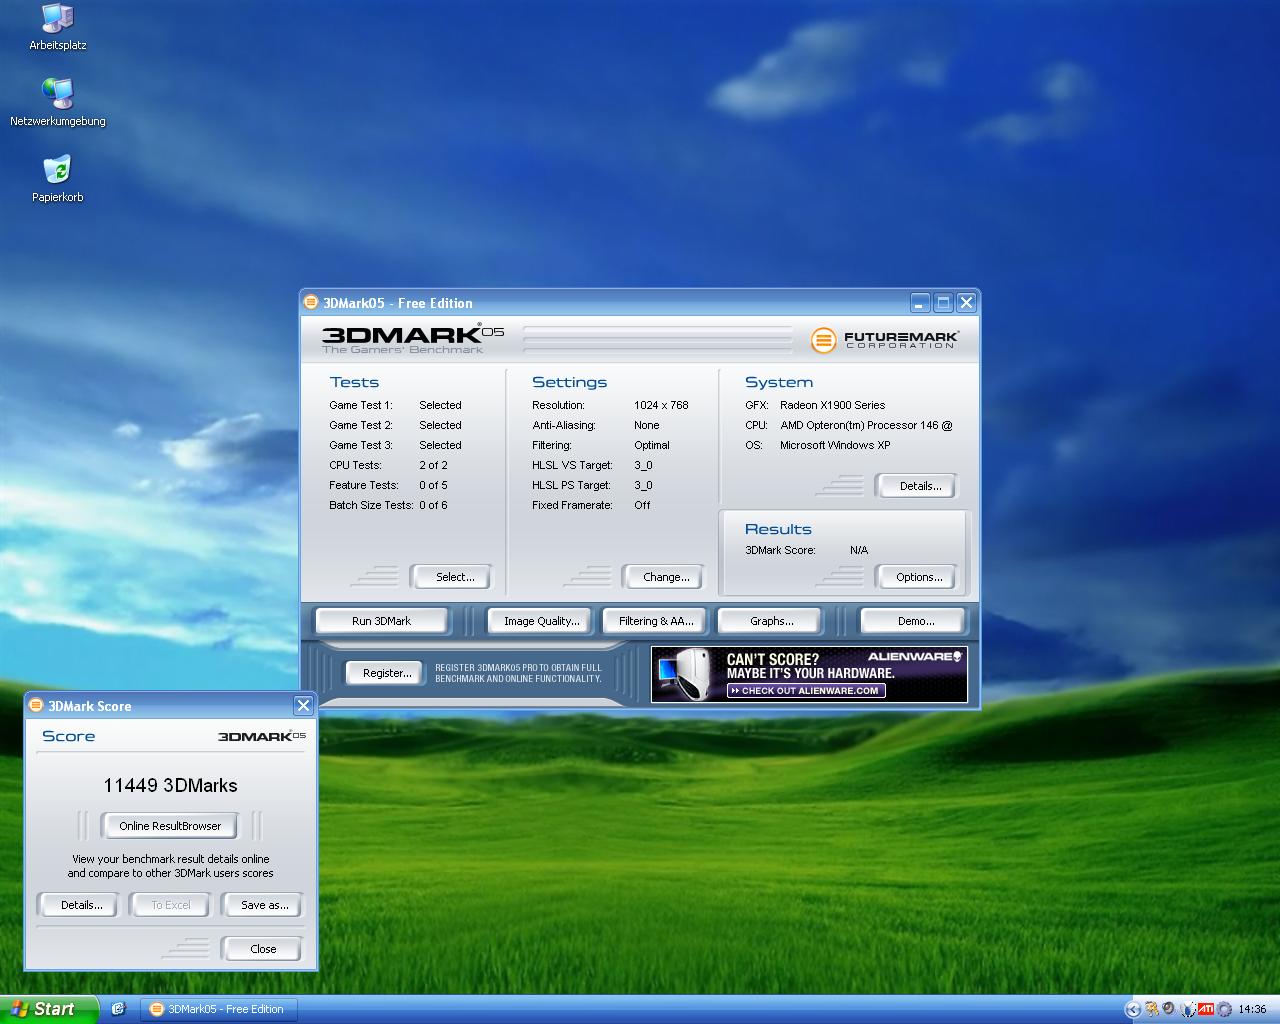Screen dimensions: 1280x1024
Task: Click the 3DMark Score window title icon
Action: click(36, 705)
